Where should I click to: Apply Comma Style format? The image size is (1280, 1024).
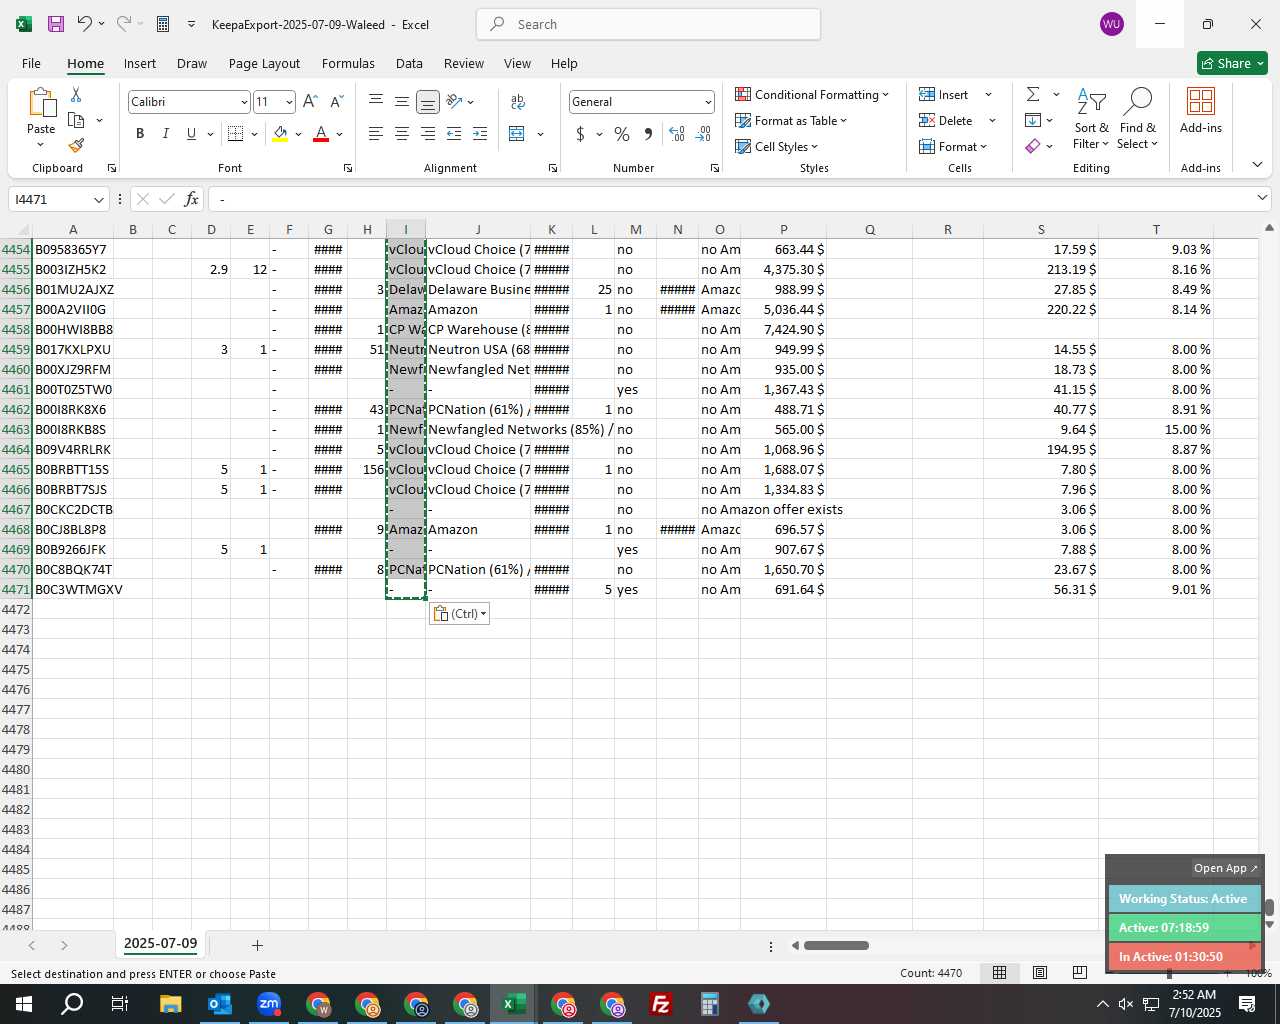pos(648,134)
